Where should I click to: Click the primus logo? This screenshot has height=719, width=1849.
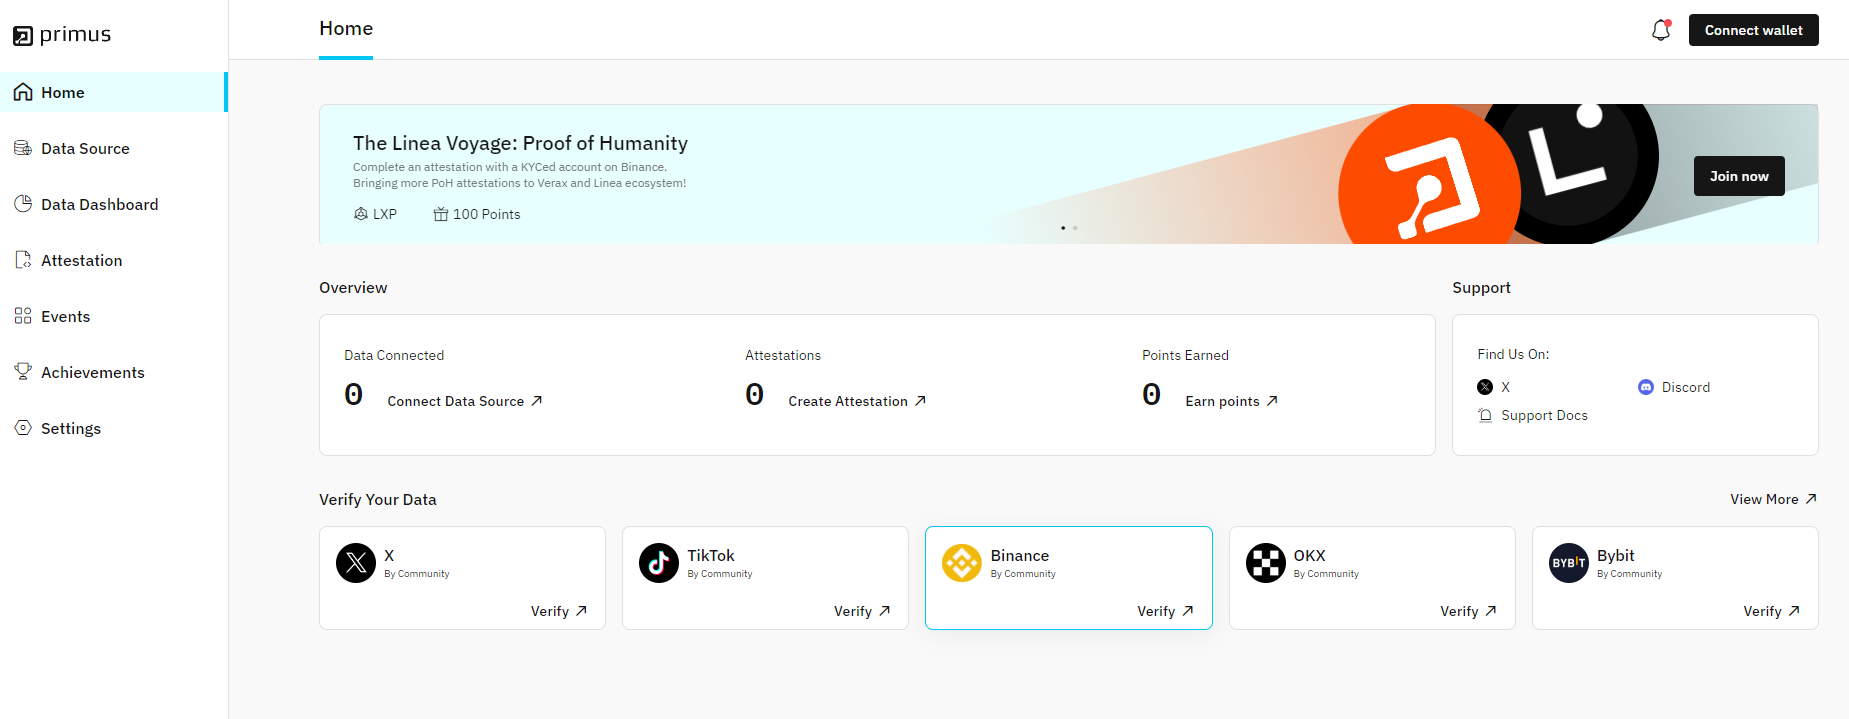pyautogui.click(x=62, y=35)
